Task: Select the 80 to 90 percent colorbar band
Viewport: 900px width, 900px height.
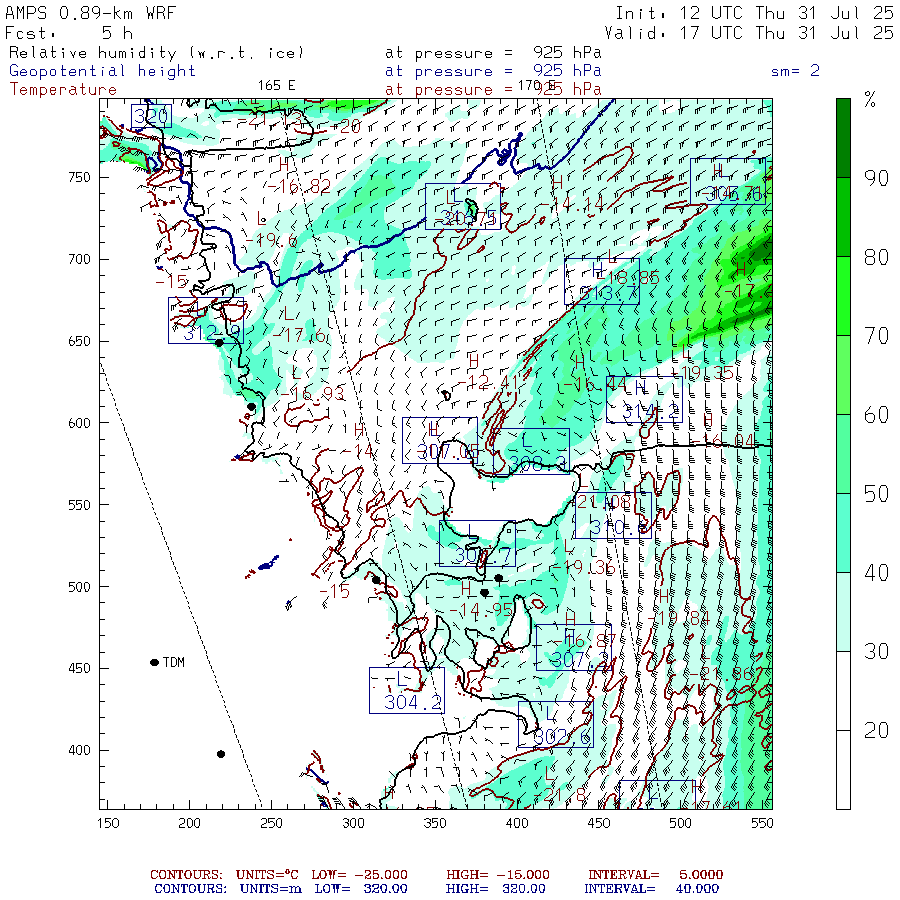Action: point(843,217)
